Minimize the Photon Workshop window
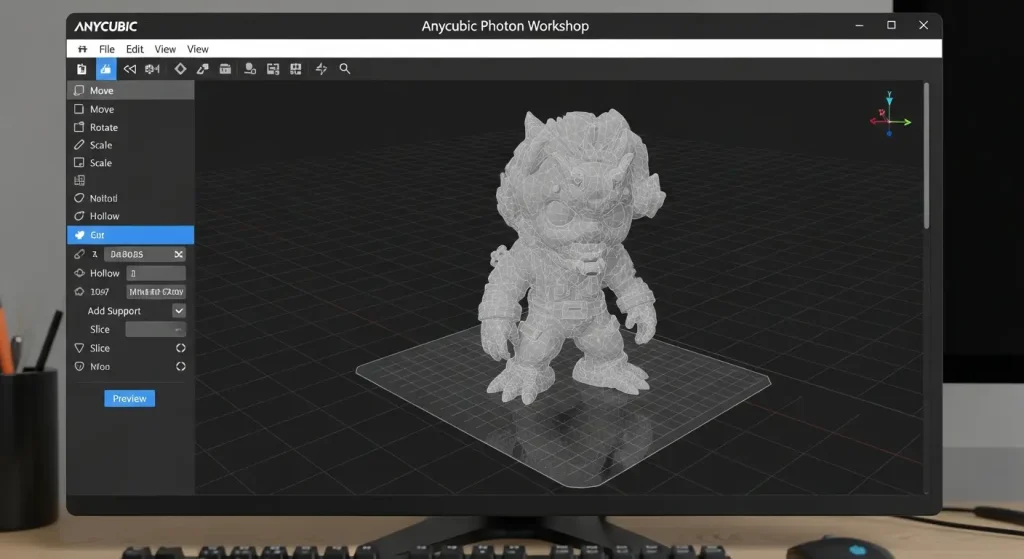 click(x=859, y=25)
